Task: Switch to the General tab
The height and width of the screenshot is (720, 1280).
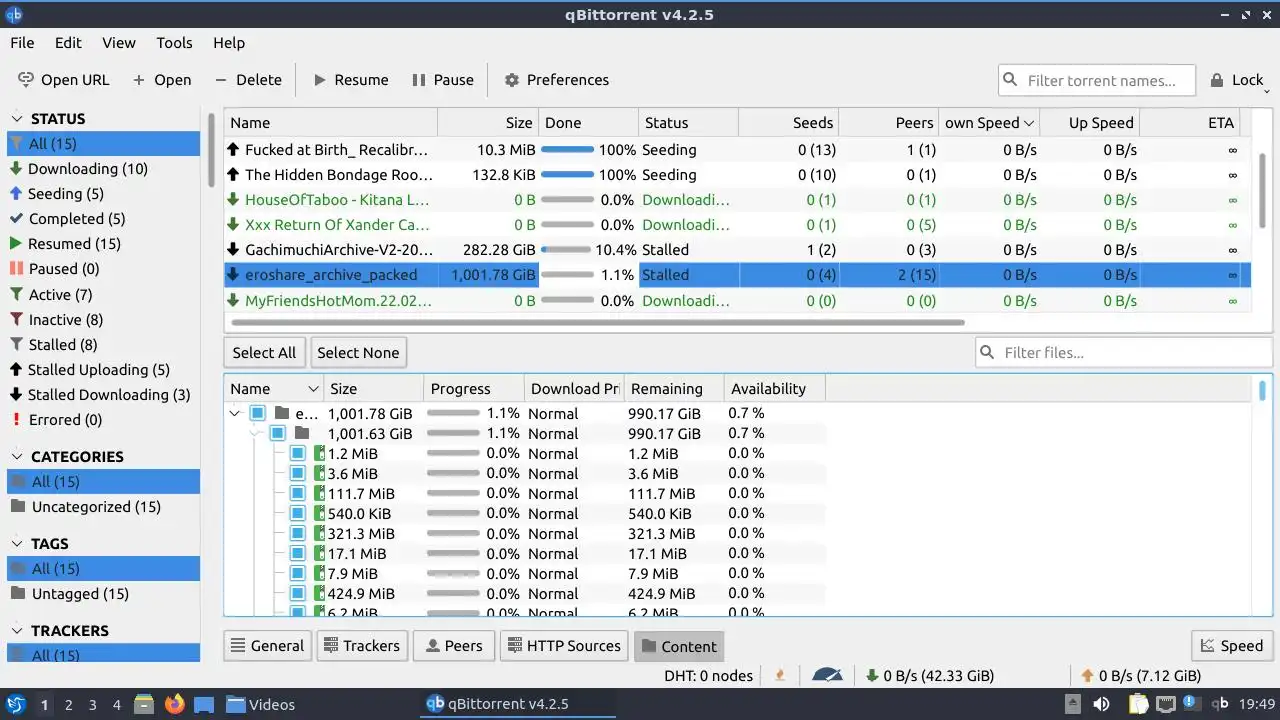Action: (267, 646)
